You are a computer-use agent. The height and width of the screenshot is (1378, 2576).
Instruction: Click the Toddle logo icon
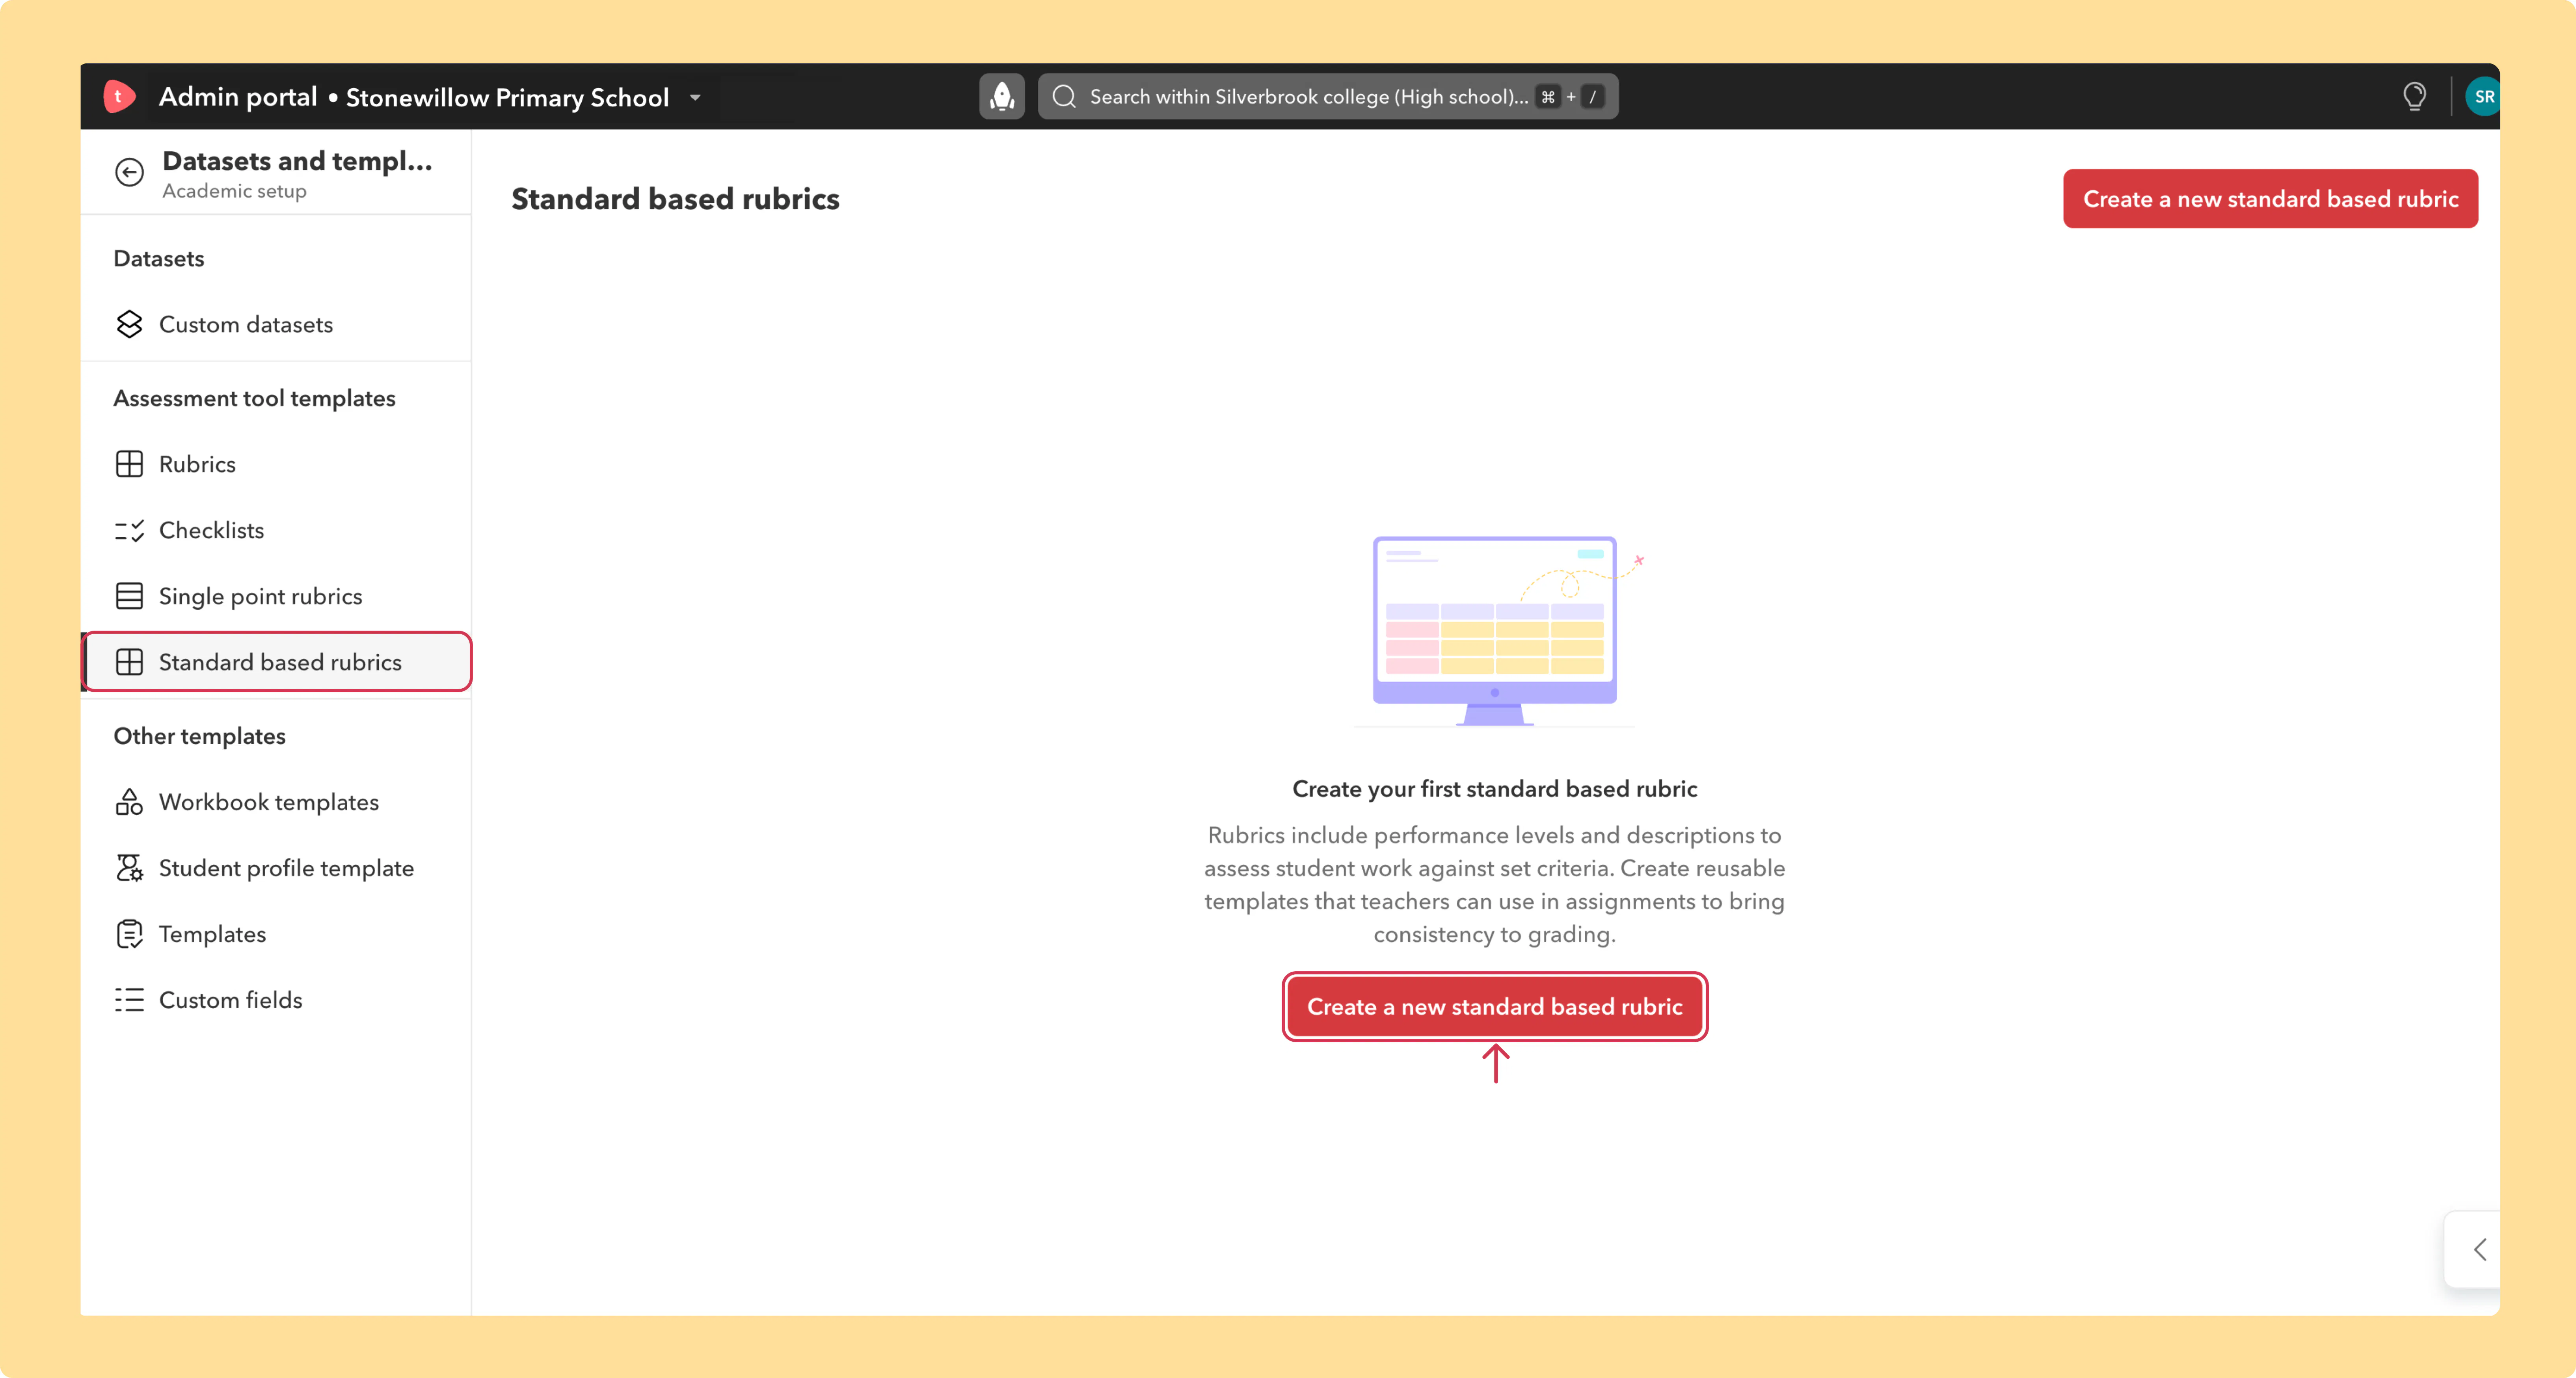pyautogui.click(x=119, y=96)
